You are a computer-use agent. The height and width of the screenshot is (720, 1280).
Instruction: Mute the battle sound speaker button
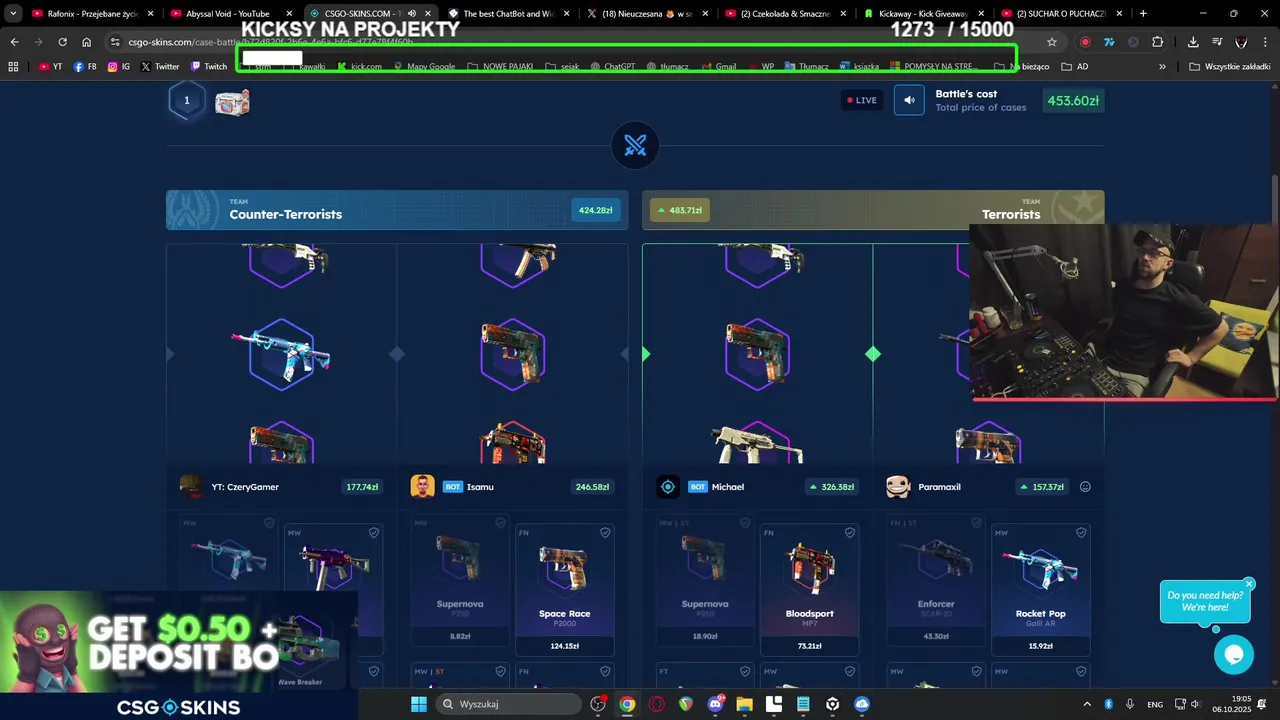click(x=909, y=100)
